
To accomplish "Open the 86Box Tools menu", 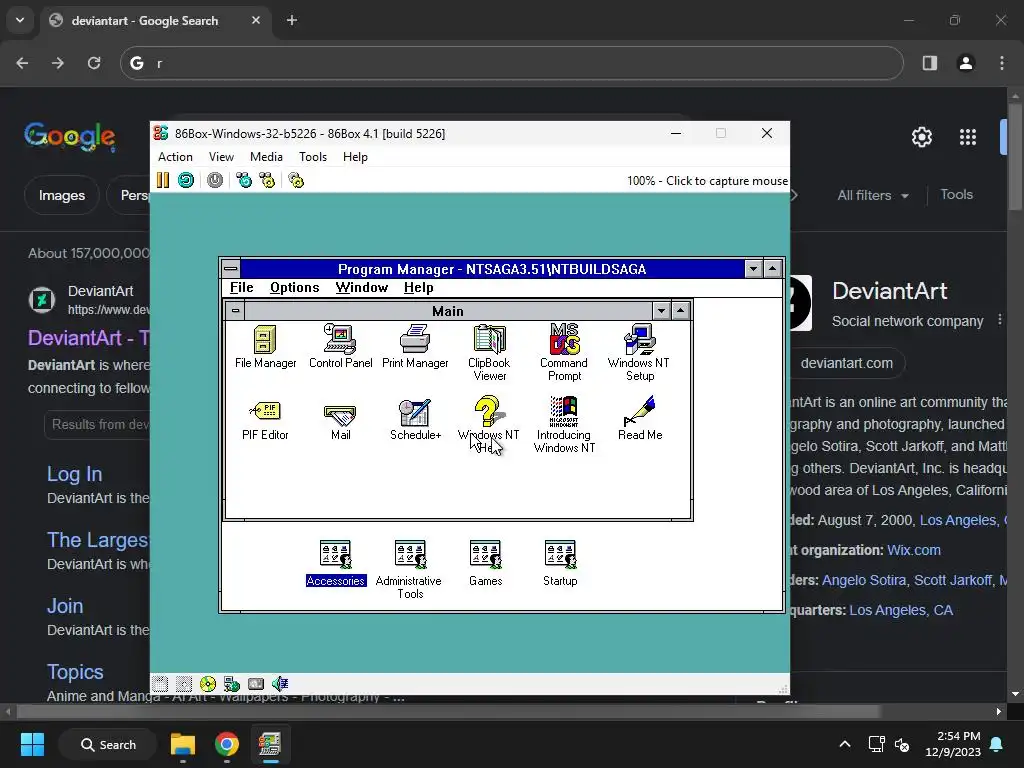I will 312,157.
